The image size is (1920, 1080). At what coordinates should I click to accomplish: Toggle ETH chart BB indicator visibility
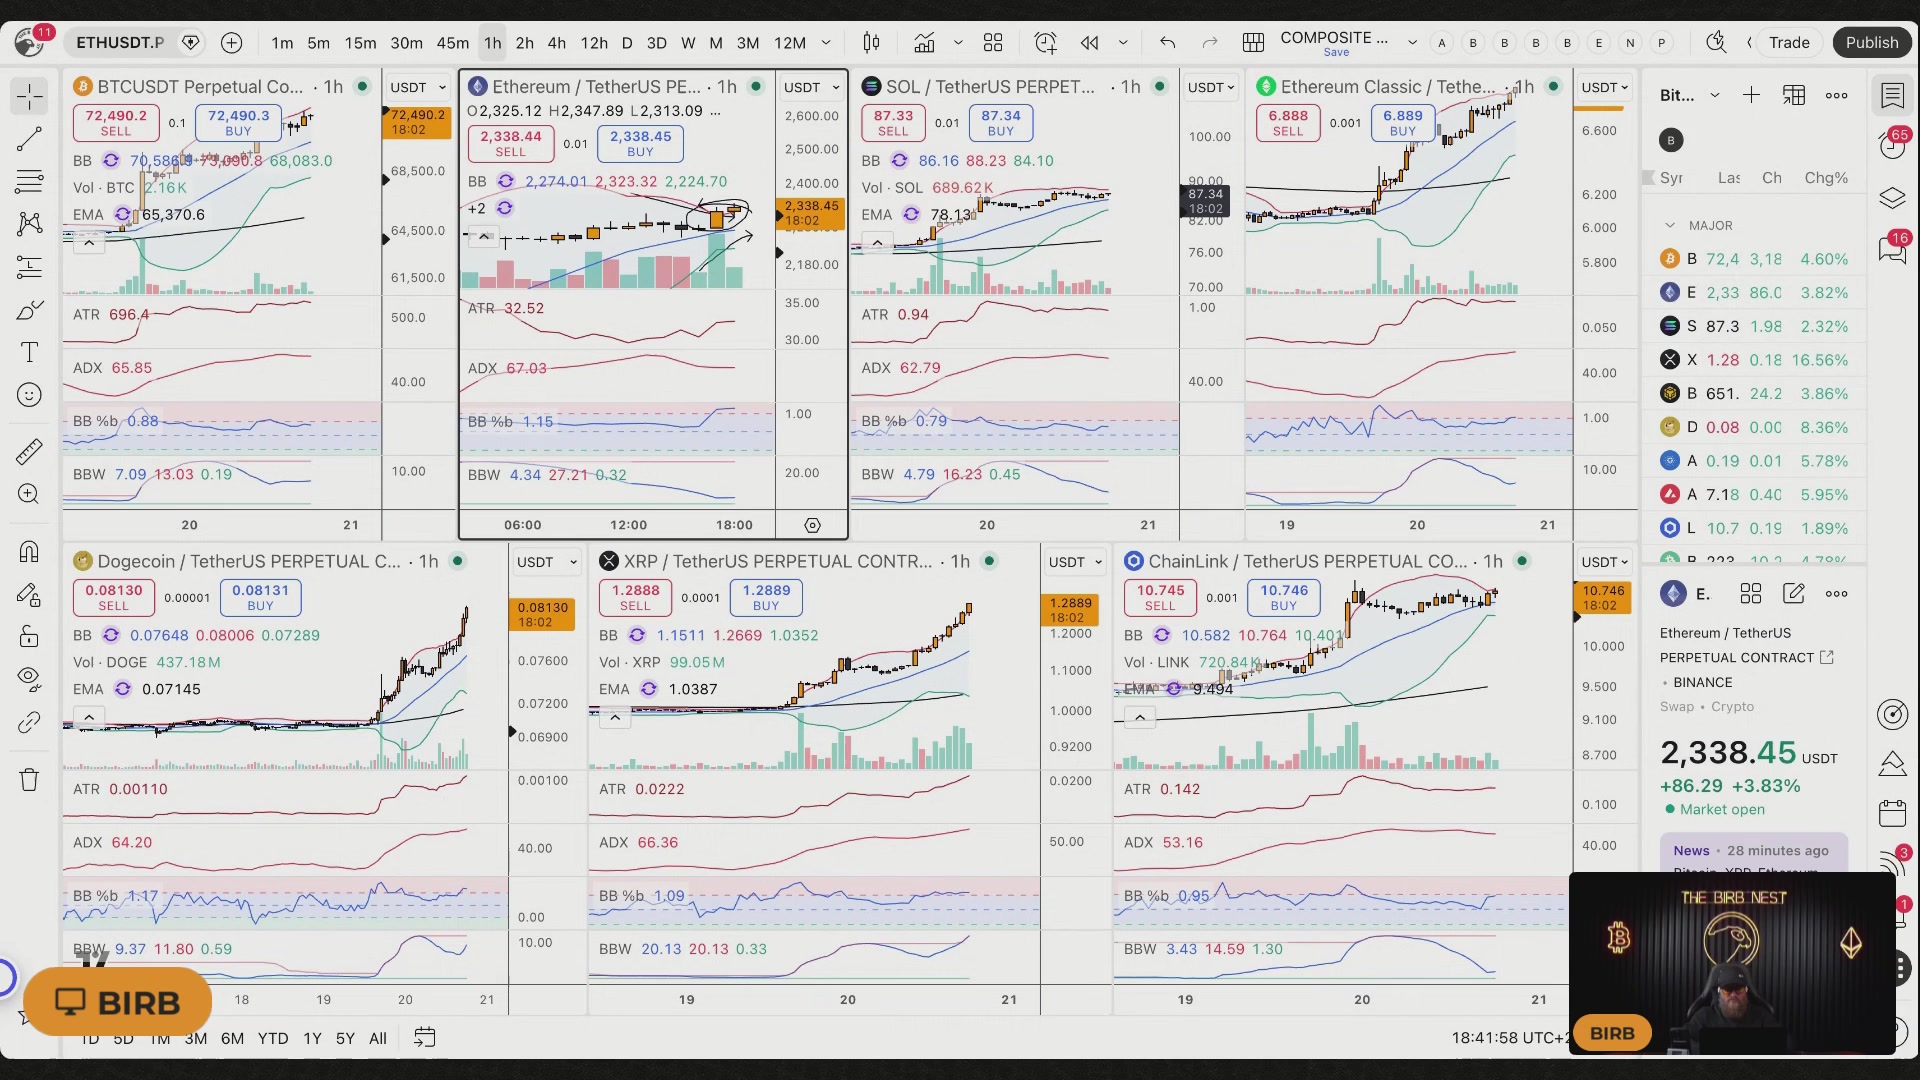pyautogui.click(x=505, y=181)
